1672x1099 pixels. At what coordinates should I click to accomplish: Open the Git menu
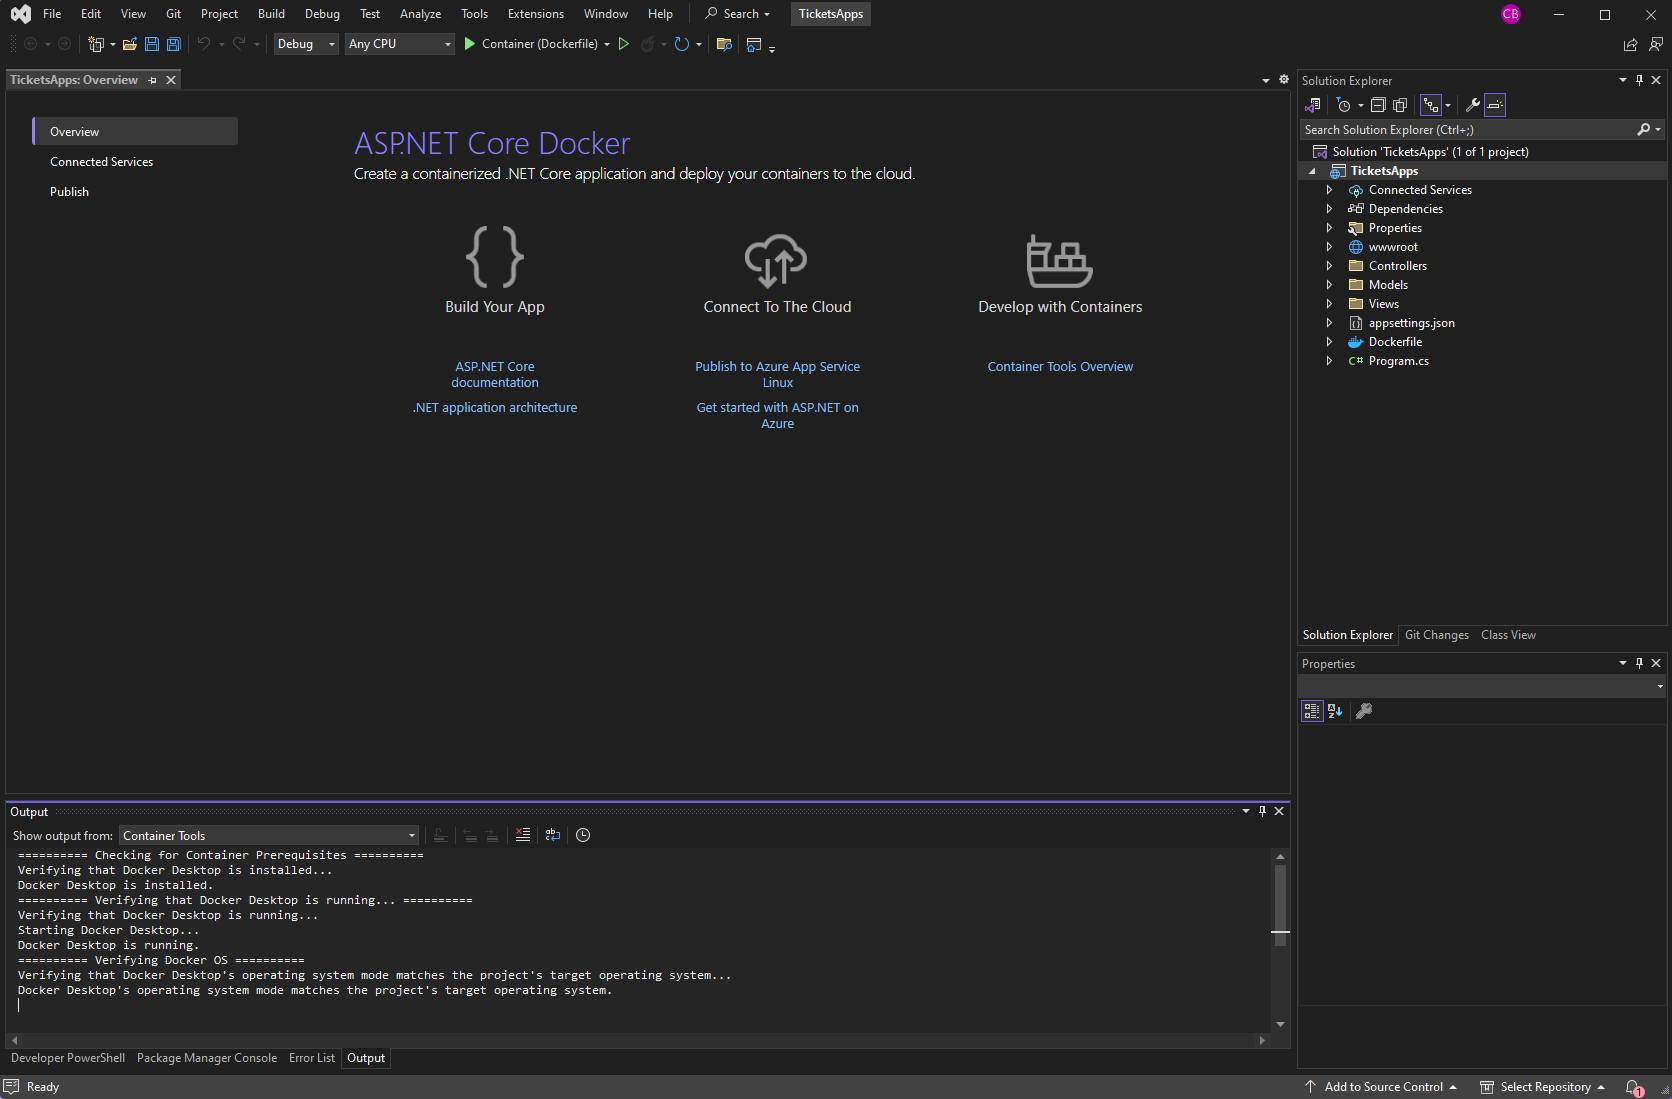tap(173, 14)
